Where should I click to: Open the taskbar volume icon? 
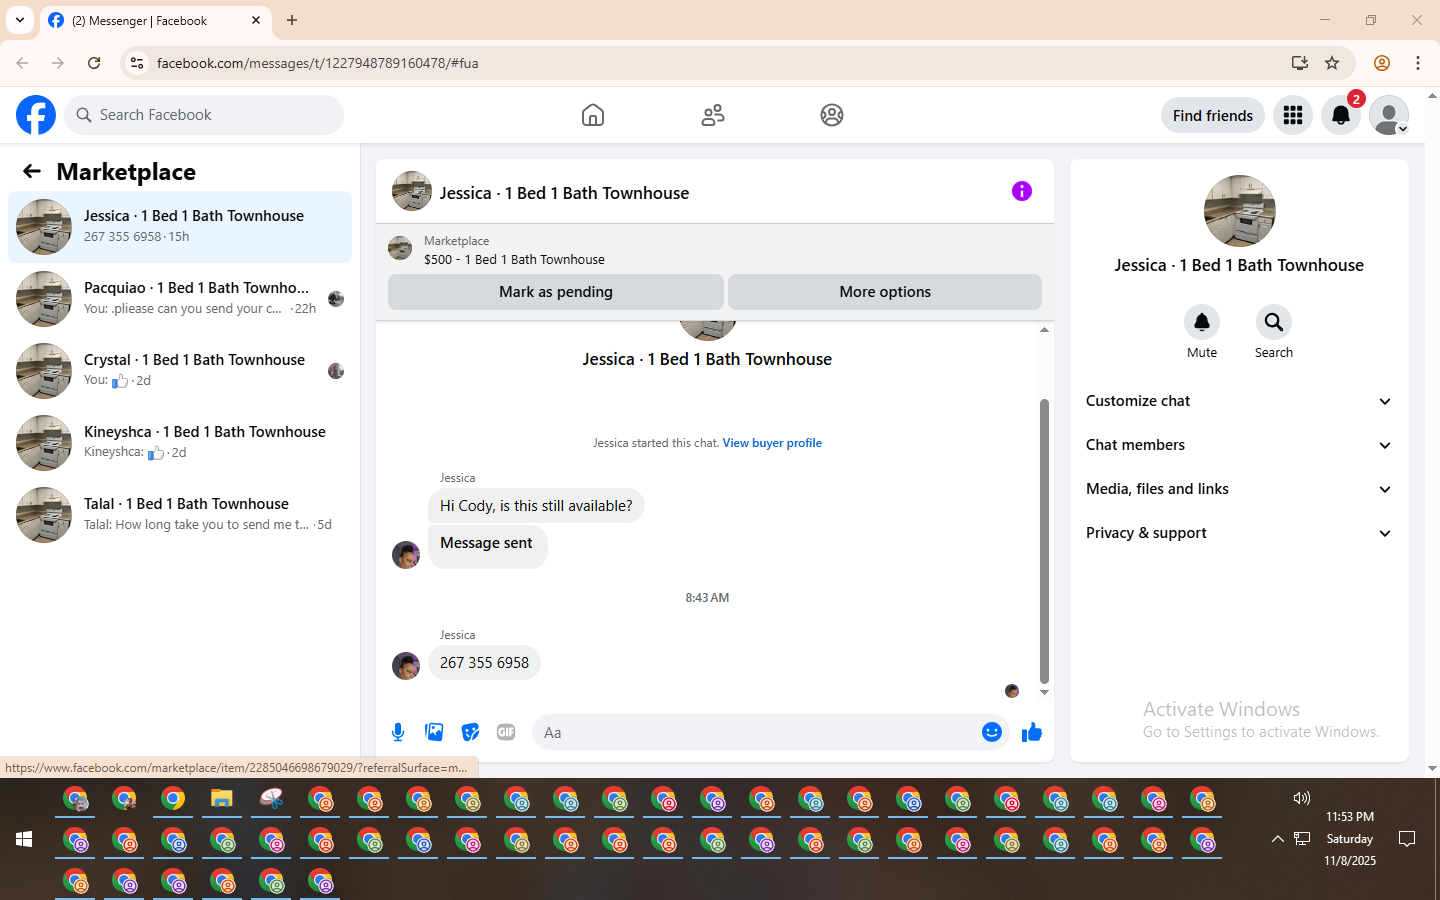click(x=1301, y=798)
